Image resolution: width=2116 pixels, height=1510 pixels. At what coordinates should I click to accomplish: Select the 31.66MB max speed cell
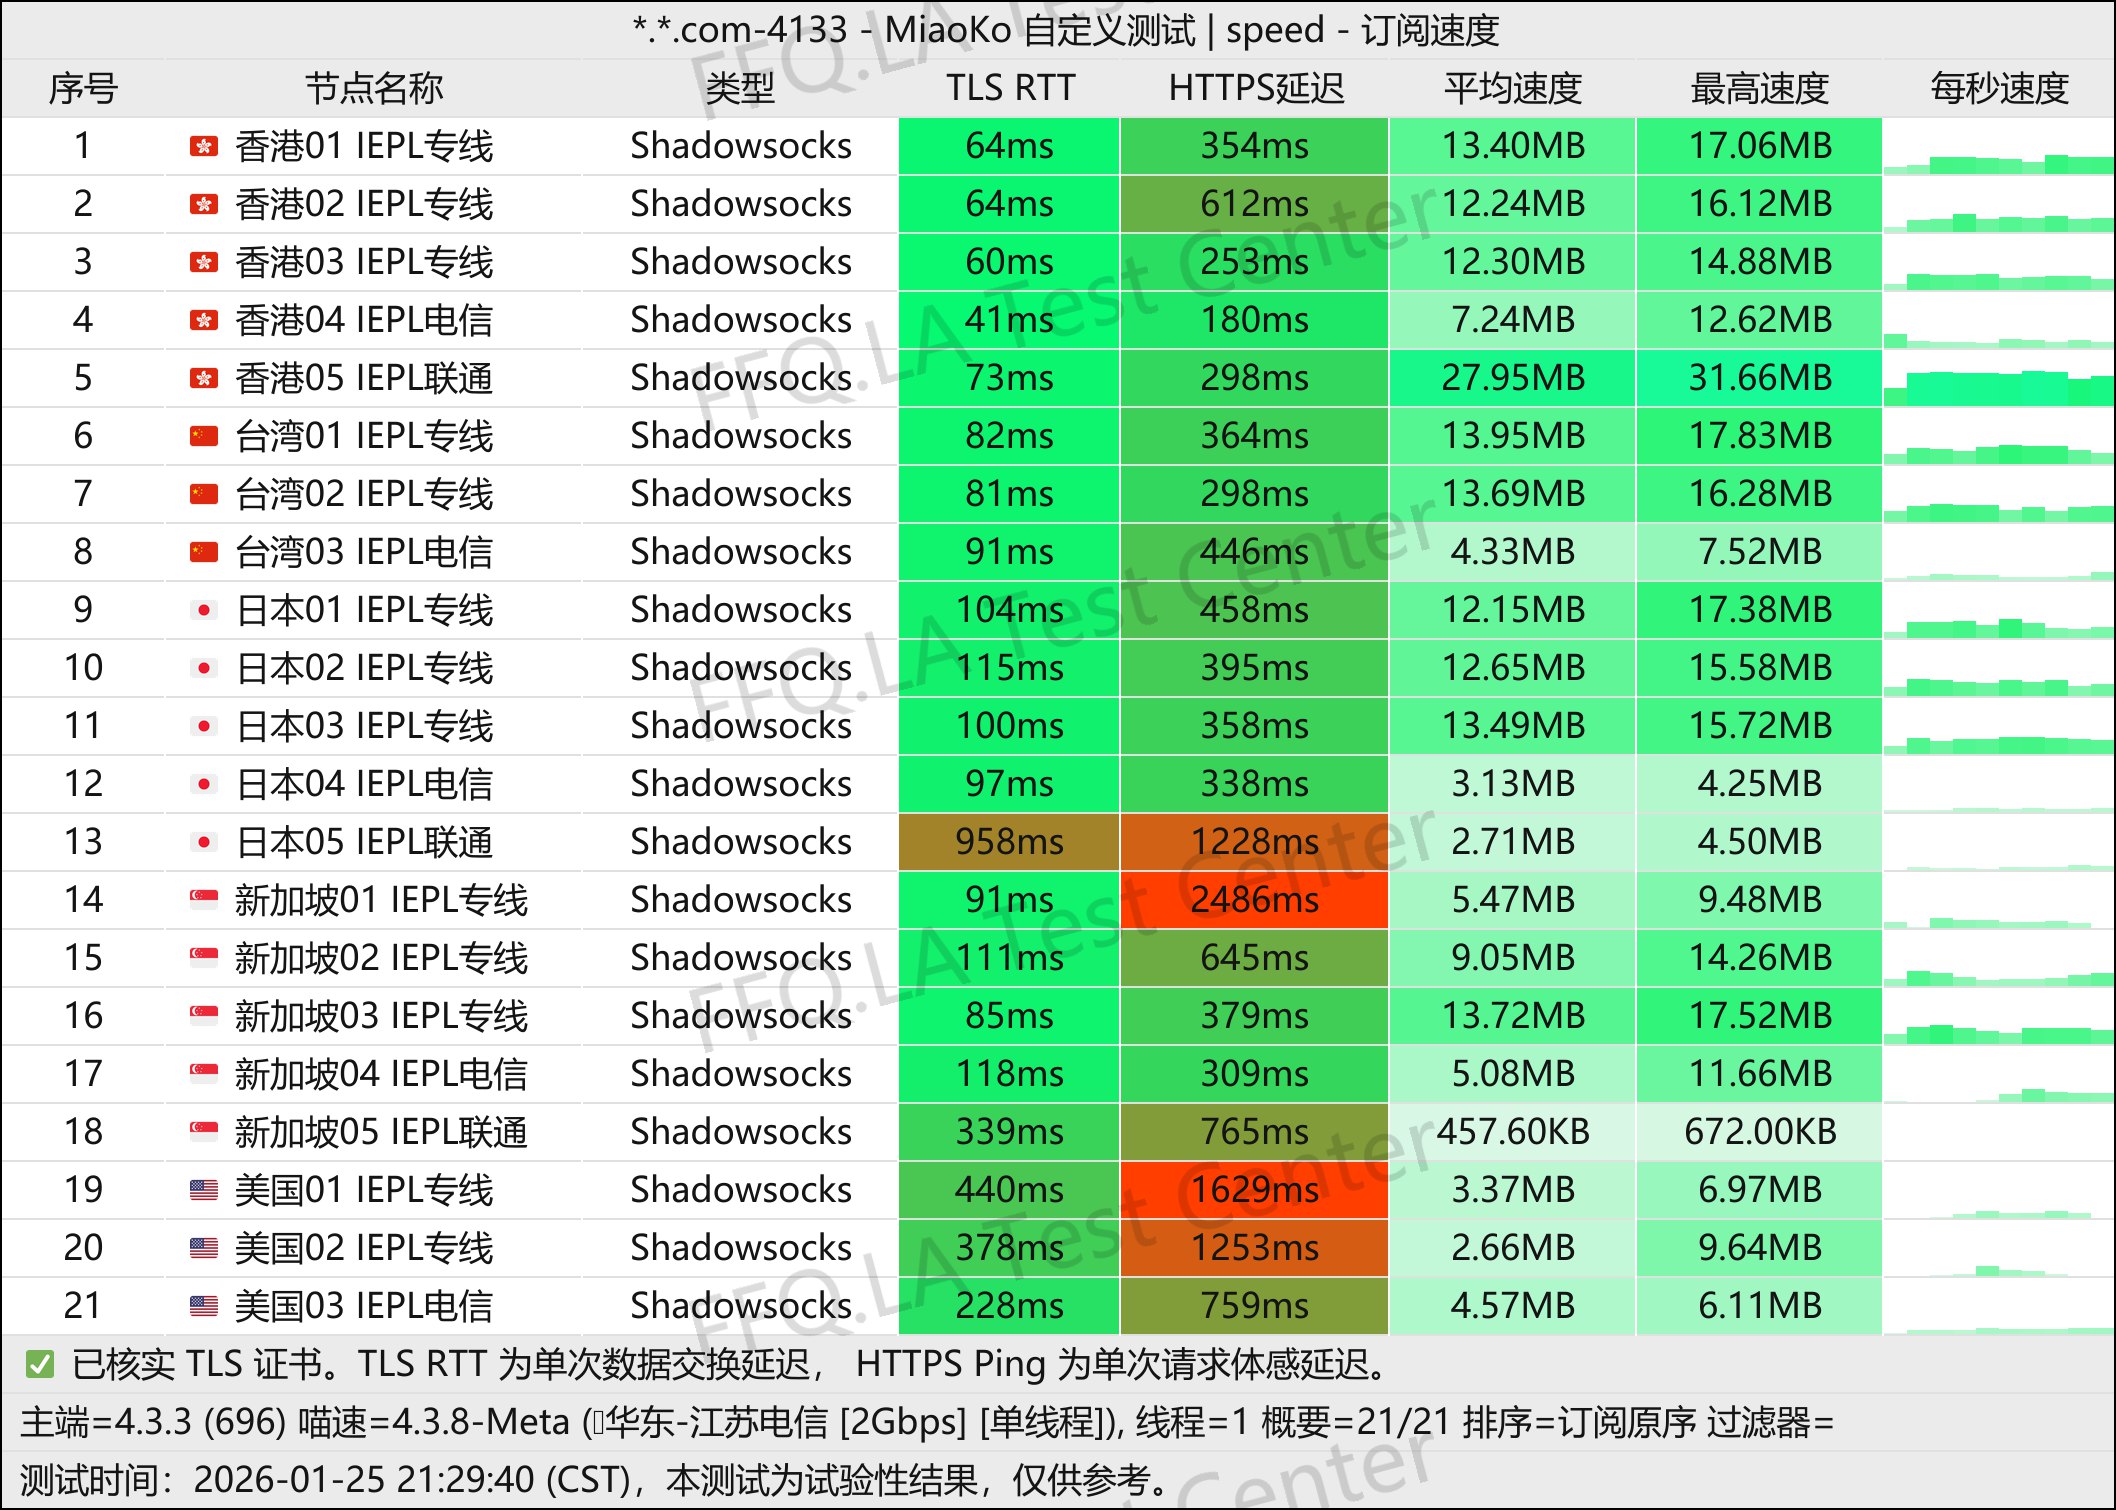click(1760, 379)
